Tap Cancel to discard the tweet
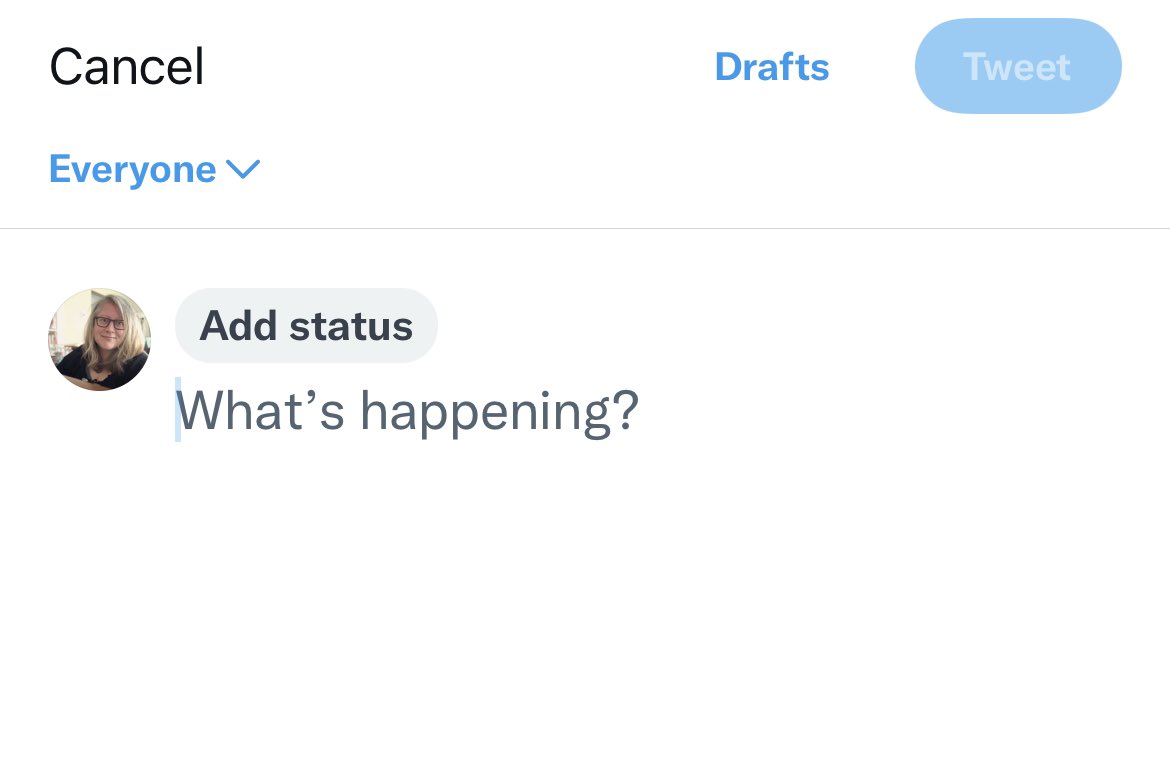Image resolution: width=1170 pixels, height=780 pixels. tap(127, 68)
